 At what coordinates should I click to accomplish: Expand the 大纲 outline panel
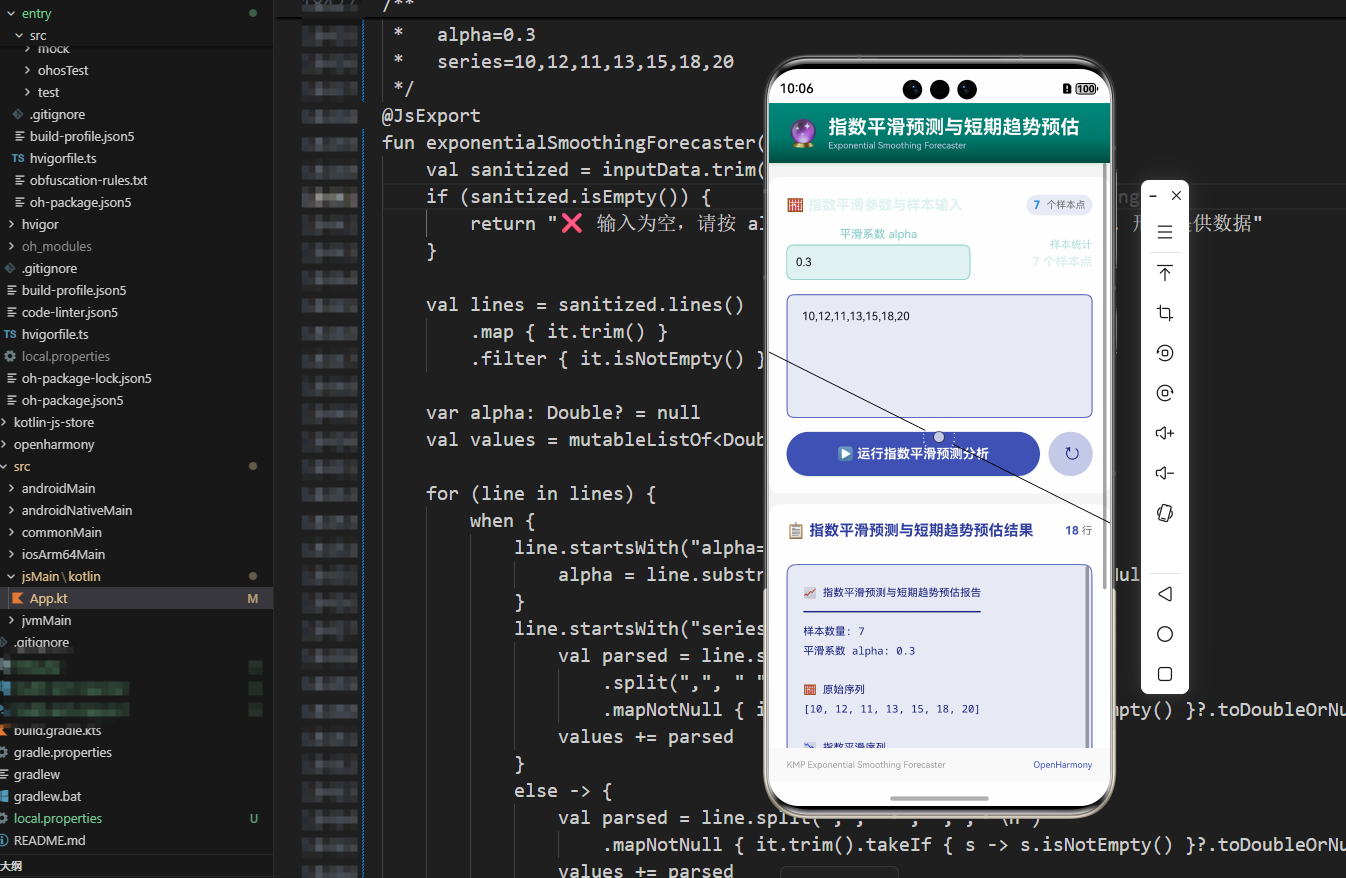pos(12,866)
